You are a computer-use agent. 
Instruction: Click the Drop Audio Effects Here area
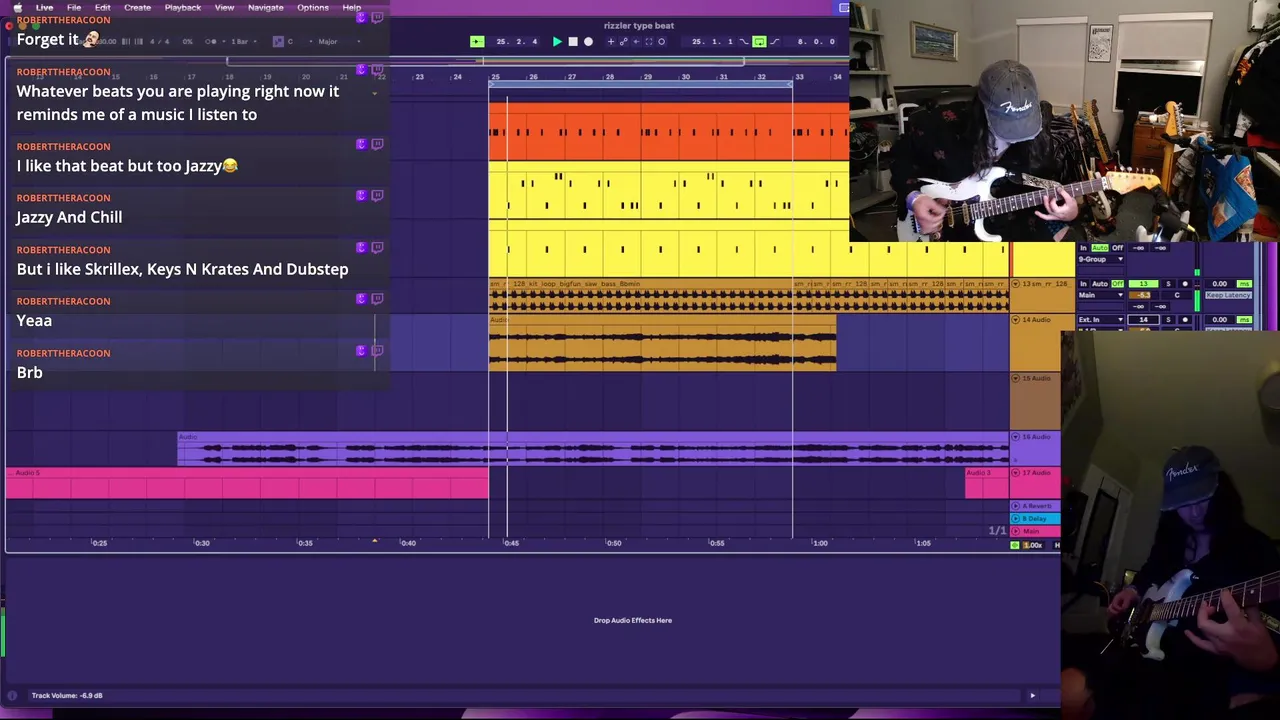[632, 620]
